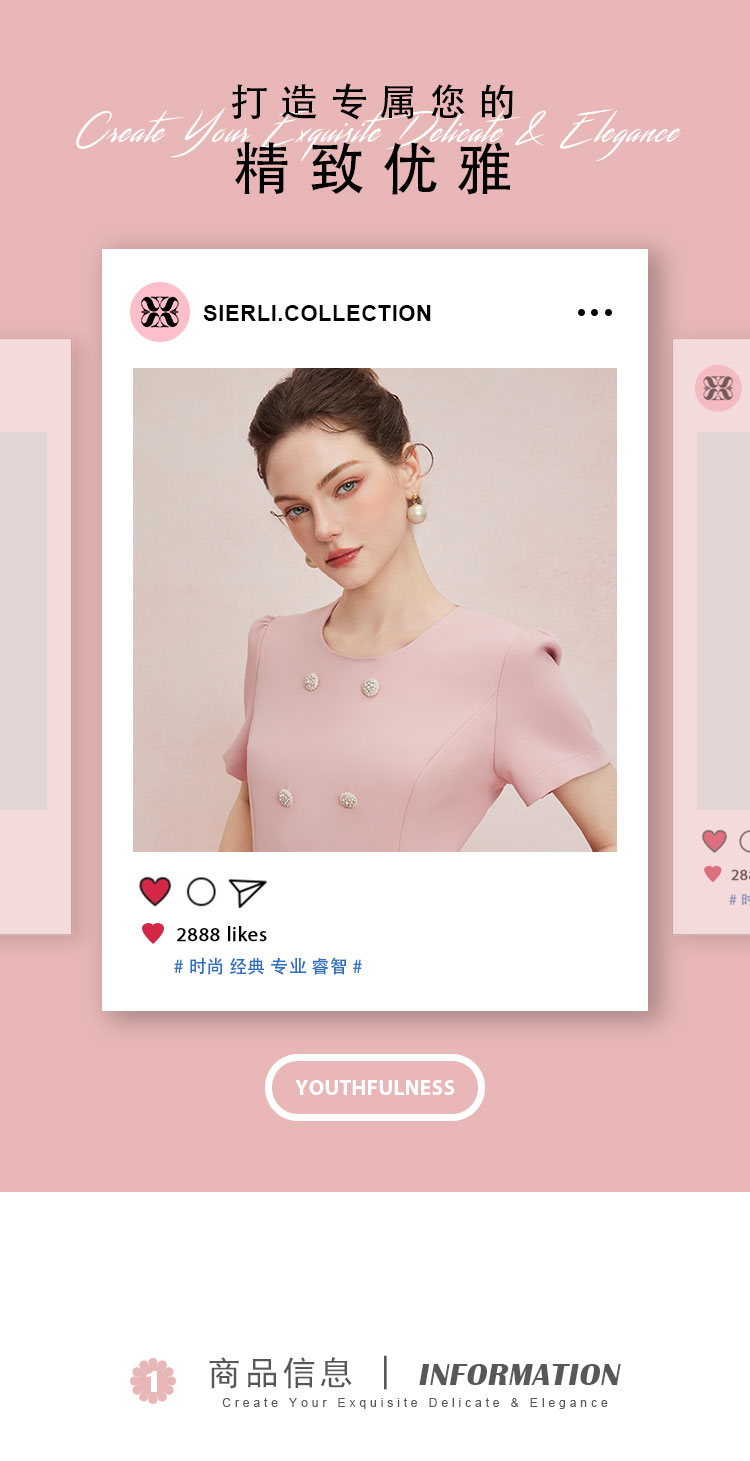Screen dimensions: 750x1461
Task: Click the SIERLI.COLLECTION pink profile logo
Action: coord(160,312)
